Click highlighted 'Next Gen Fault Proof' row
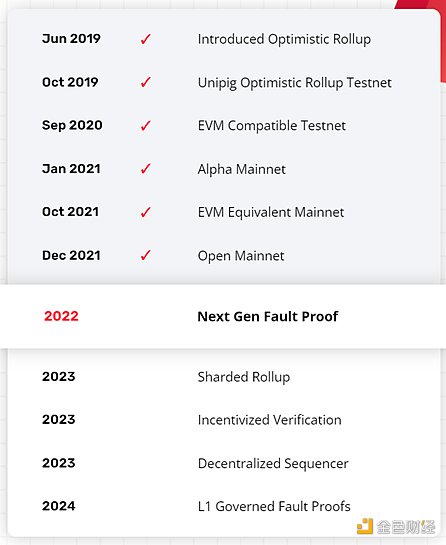This screenshot has height=545, width=446. point(223,316)
